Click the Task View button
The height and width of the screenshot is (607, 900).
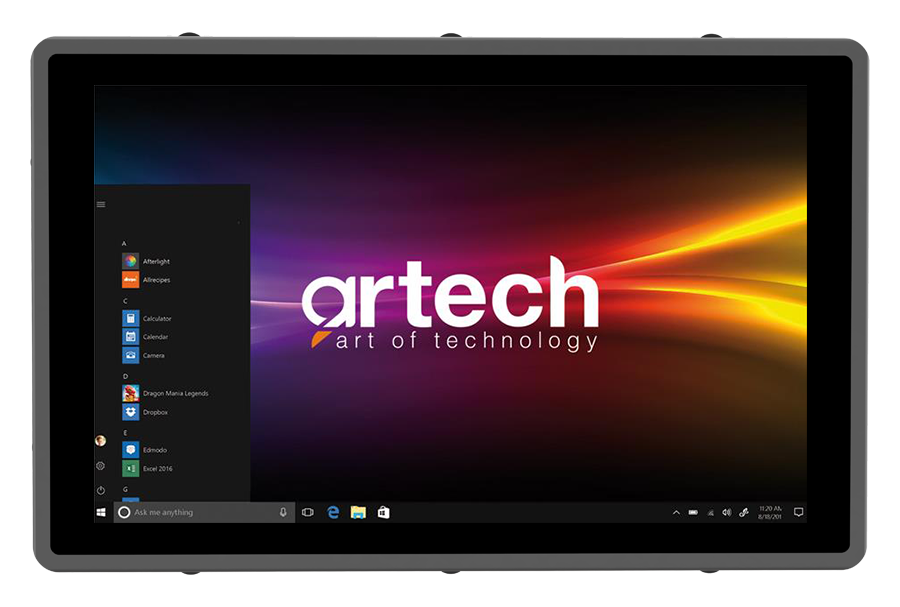(x=308, y=512)
